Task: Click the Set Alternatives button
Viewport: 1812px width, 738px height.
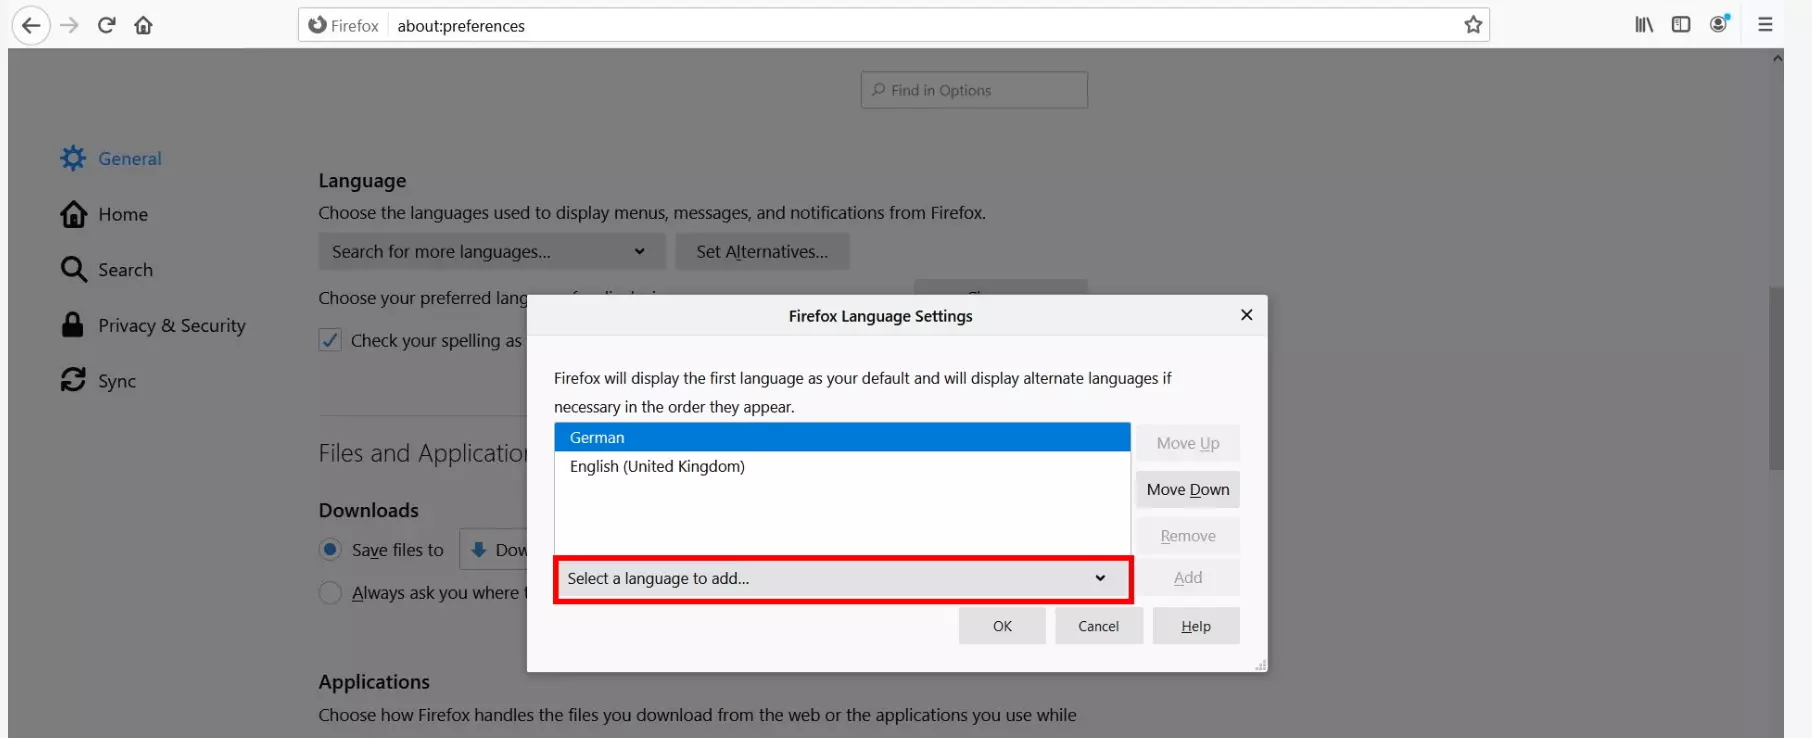Action: pos(762,252)
